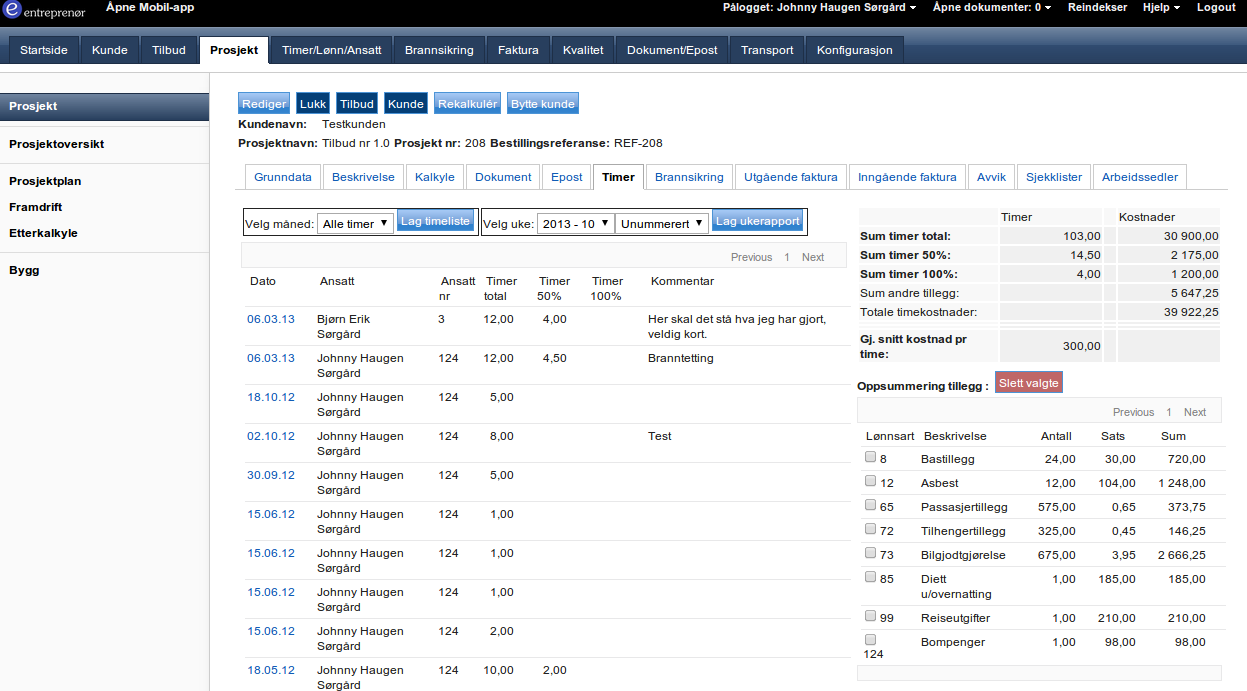The height and width of the screenshot is (691, 1247).
Task: Click the Reindekser link
Action: (1097, 7)
